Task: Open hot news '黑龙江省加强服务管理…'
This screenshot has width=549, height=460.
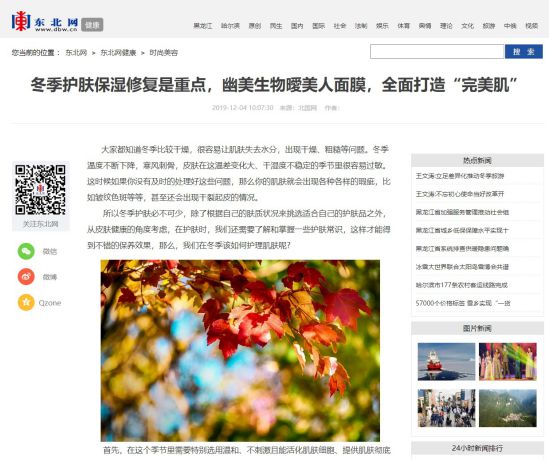Action: click(462, 212)
